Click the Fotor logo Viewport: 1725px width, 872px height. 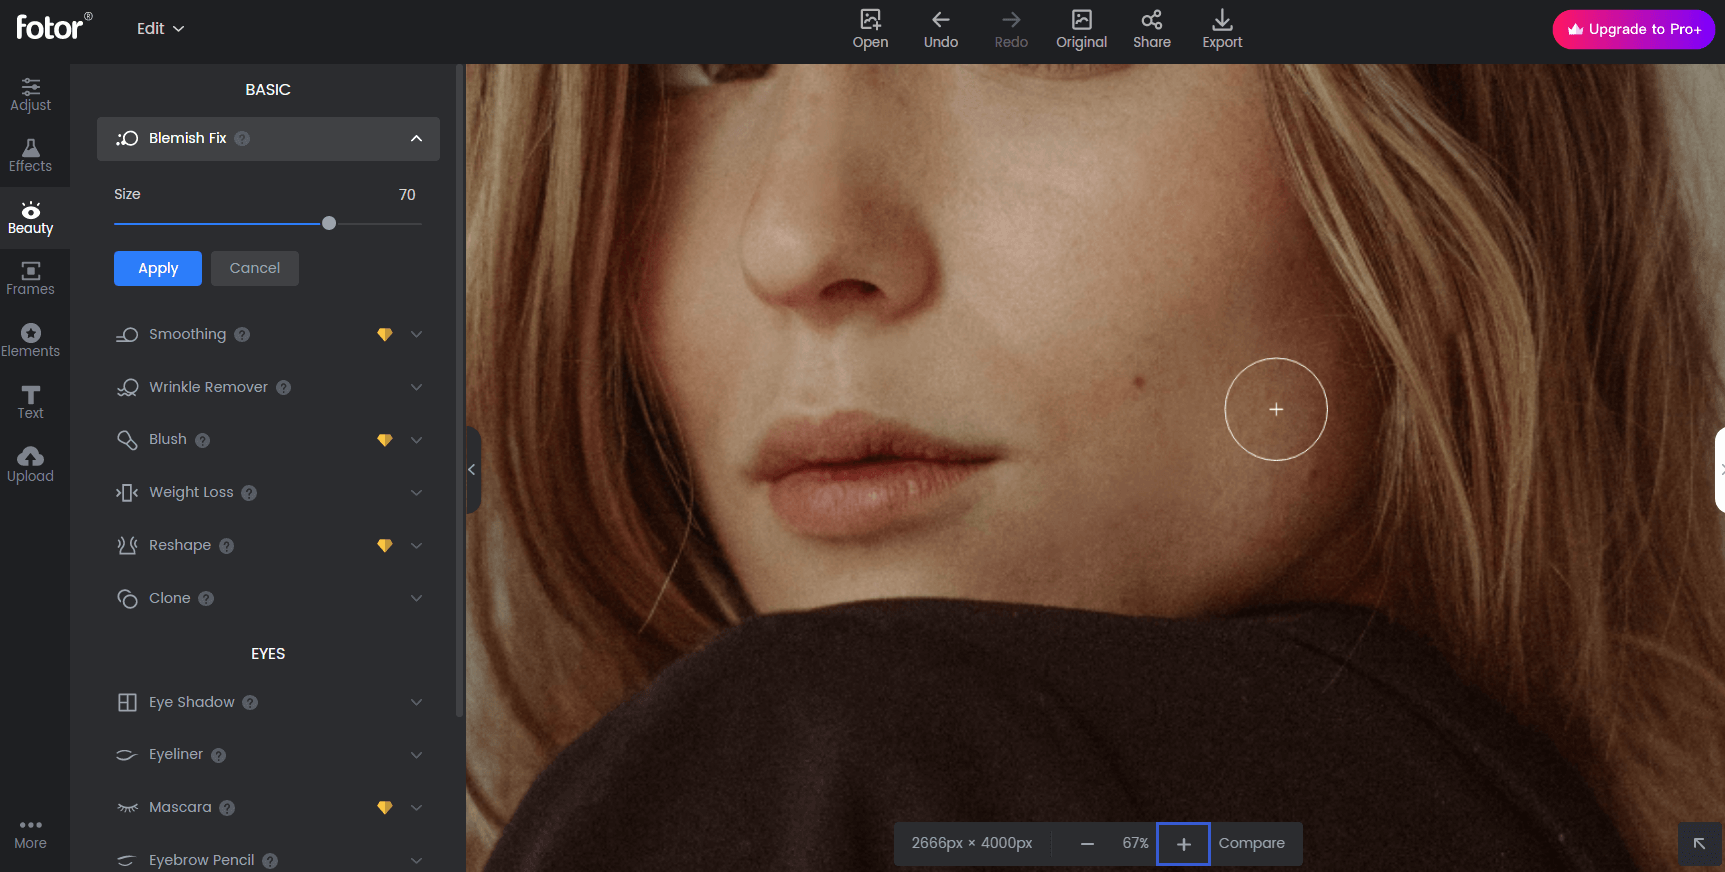(x=54, y=26)
